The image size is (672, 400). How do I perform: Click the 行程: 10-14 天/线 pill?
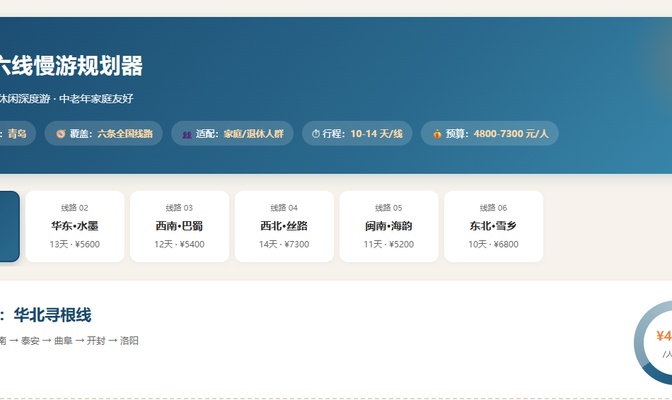pyautogui.click(x=357, y=133)
